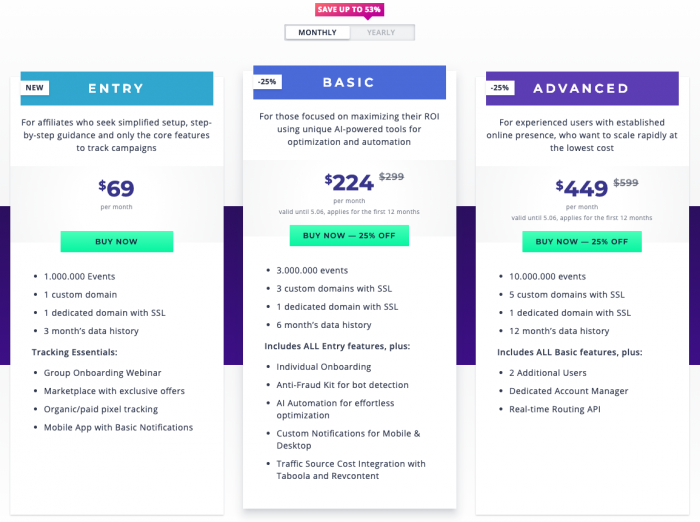Click the crossed-out $299 price
The image size is (700, 522).
point(392,177)
